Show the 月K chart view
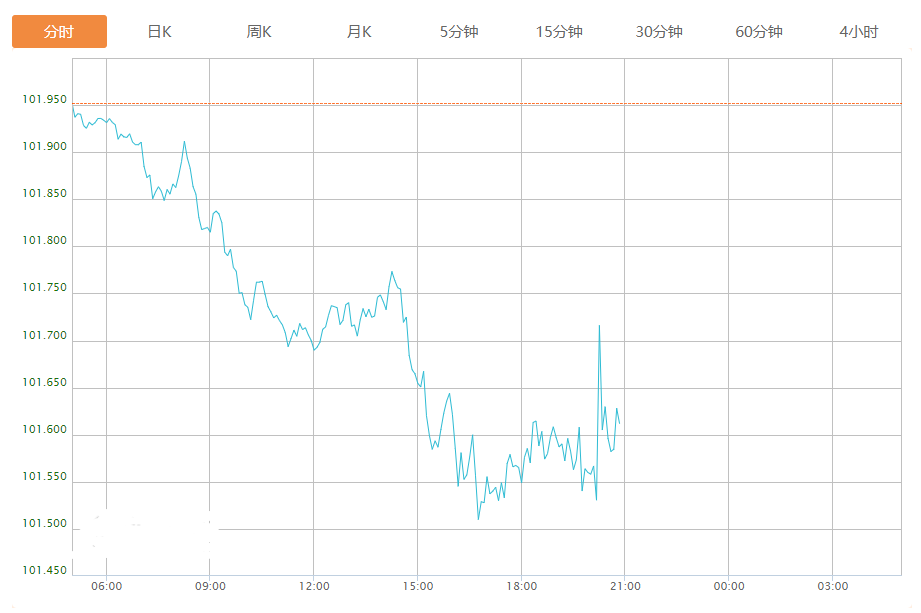Screen dimensions: 921x613 click(x=359, y=32)
